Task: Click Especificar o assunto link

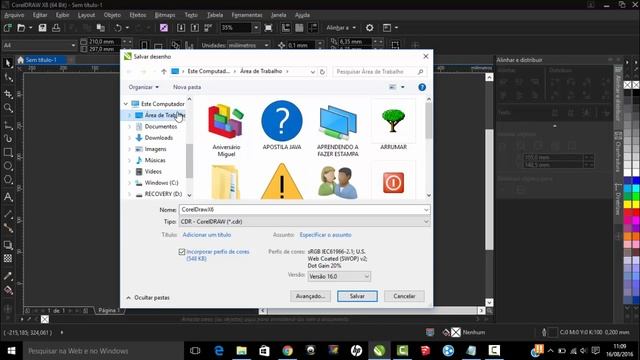Action: (x=325, y=235)
